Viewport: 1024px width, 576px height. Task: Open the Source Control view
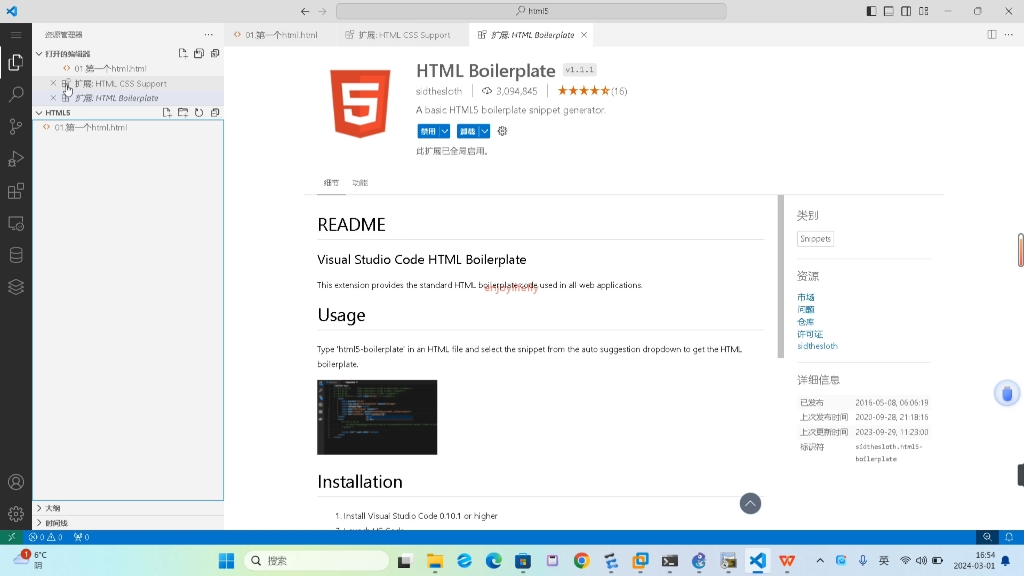(15, 126)
